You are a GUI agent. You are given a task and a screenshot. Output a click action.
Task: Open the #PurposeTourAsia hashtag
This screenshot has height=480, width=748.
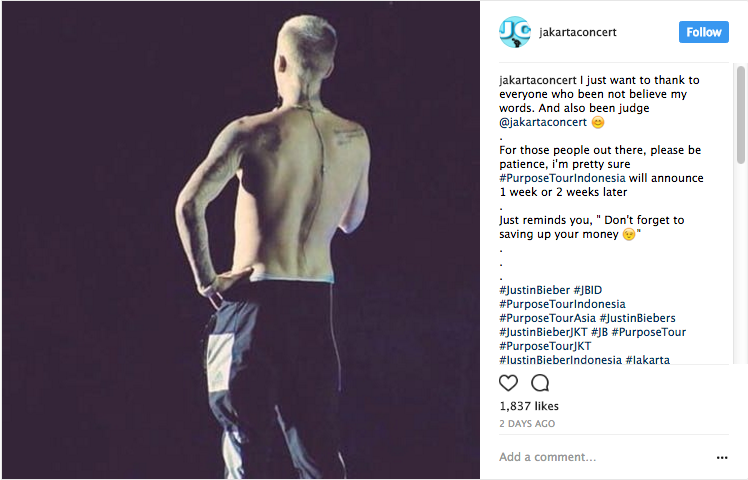547,318
